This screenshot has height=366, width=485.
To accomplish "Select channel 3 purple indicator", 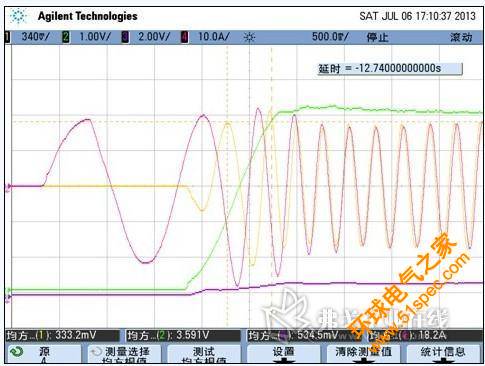I will 125,37.
